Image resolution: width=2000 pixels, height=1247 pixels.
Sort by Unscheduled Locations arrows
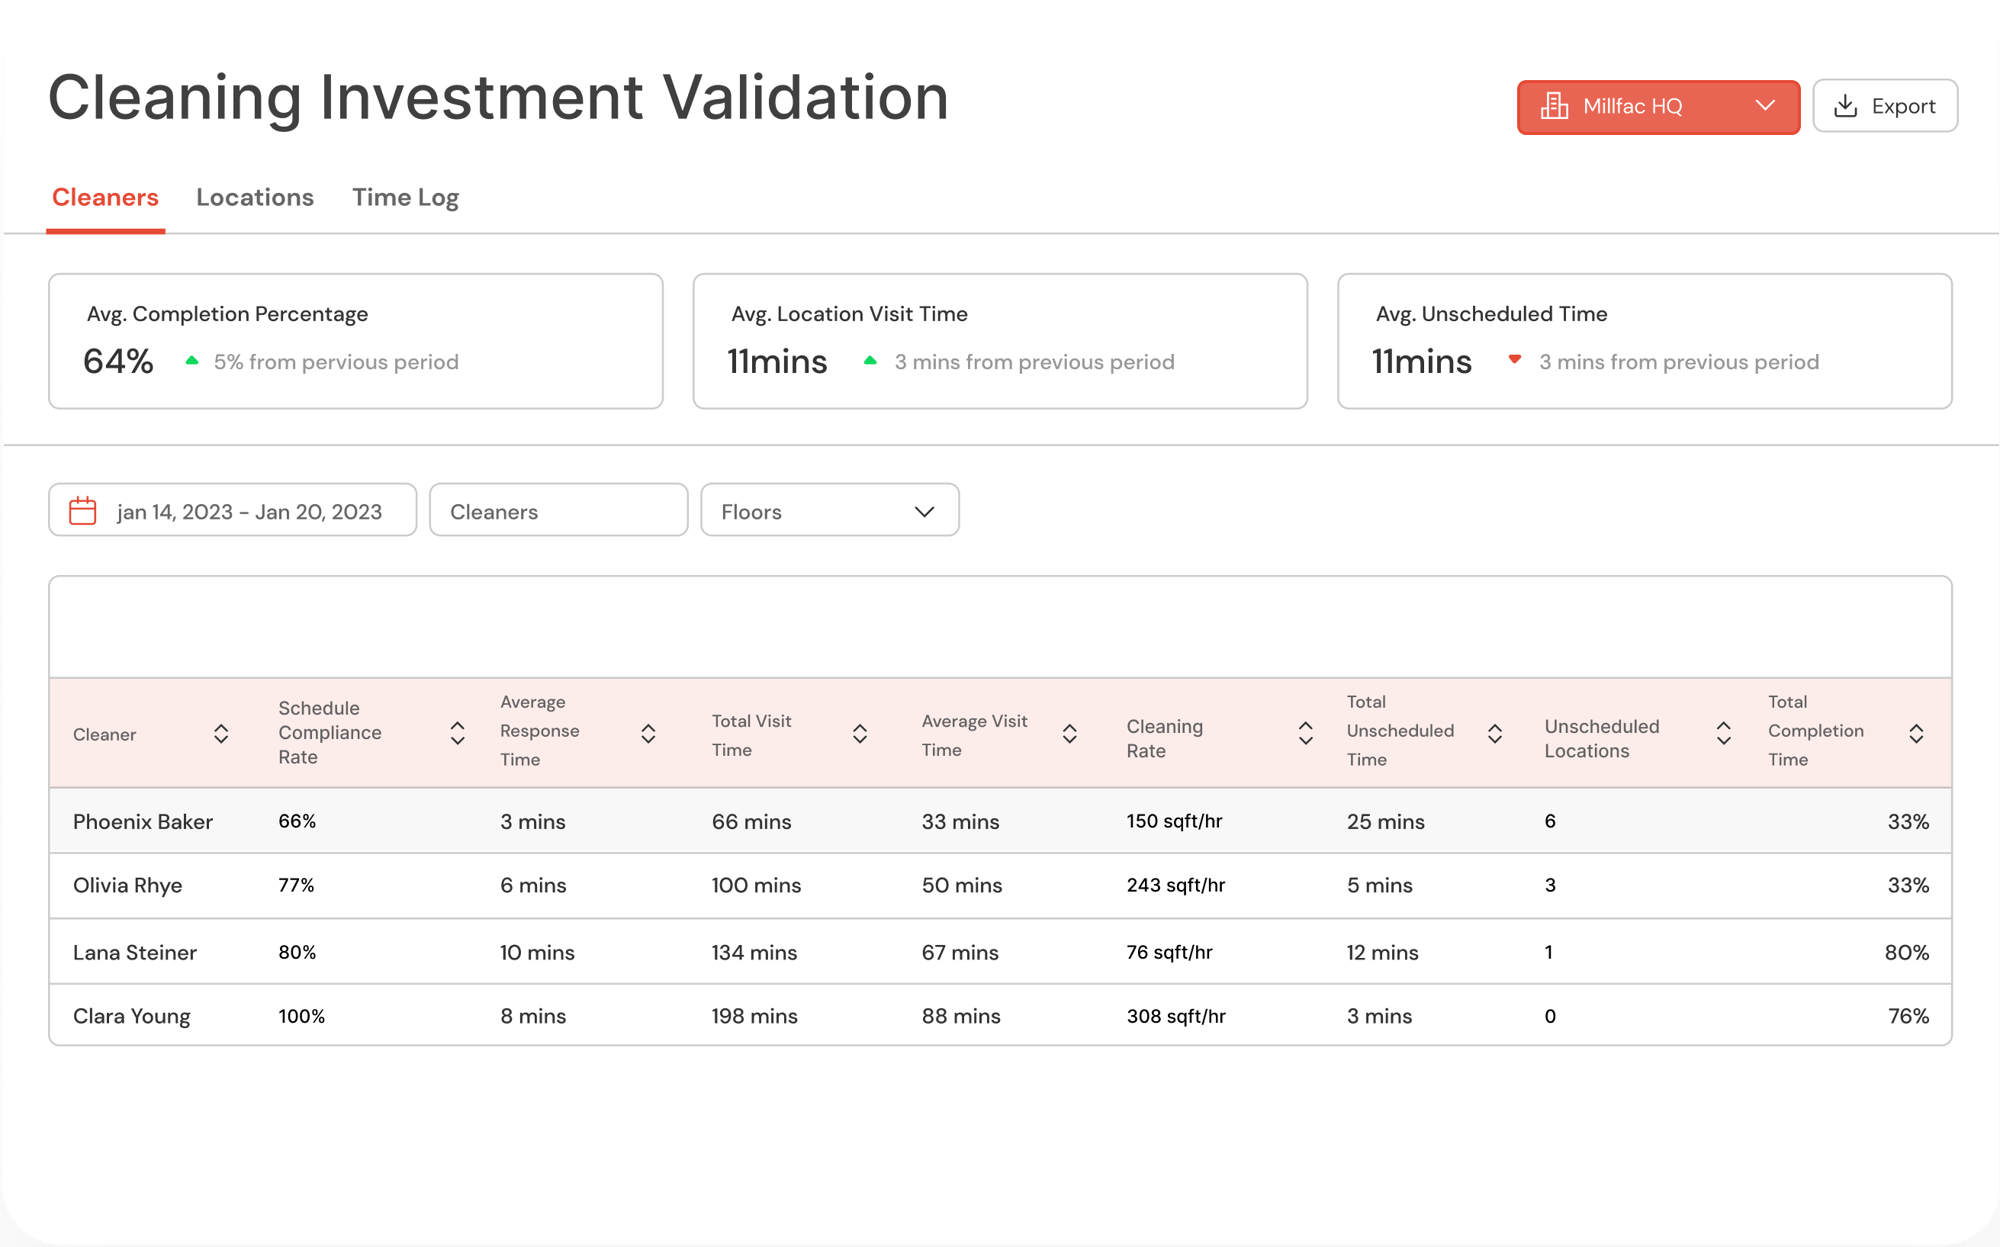pyautogui.click(x=1724, y=734)
